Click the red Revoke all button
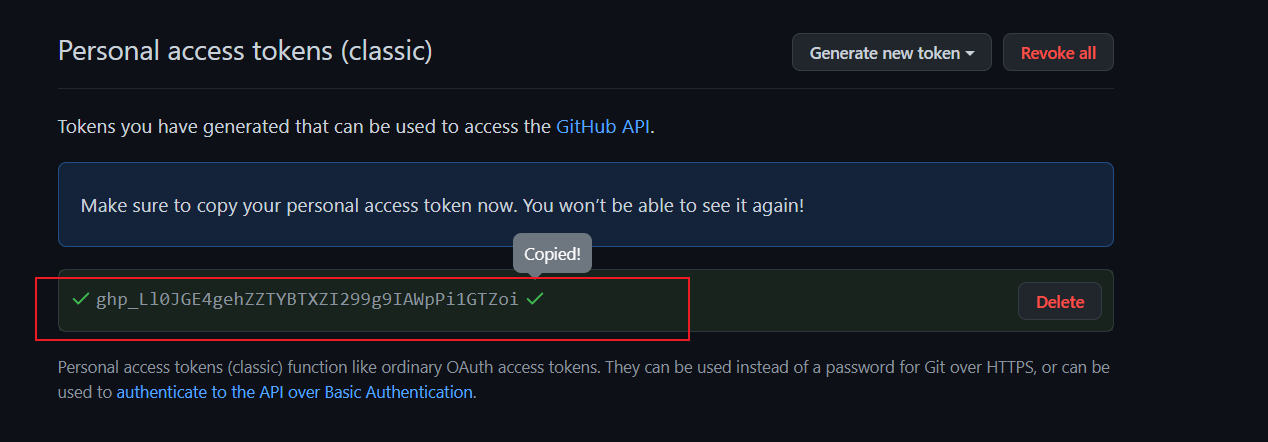 tap(1058, 53)
